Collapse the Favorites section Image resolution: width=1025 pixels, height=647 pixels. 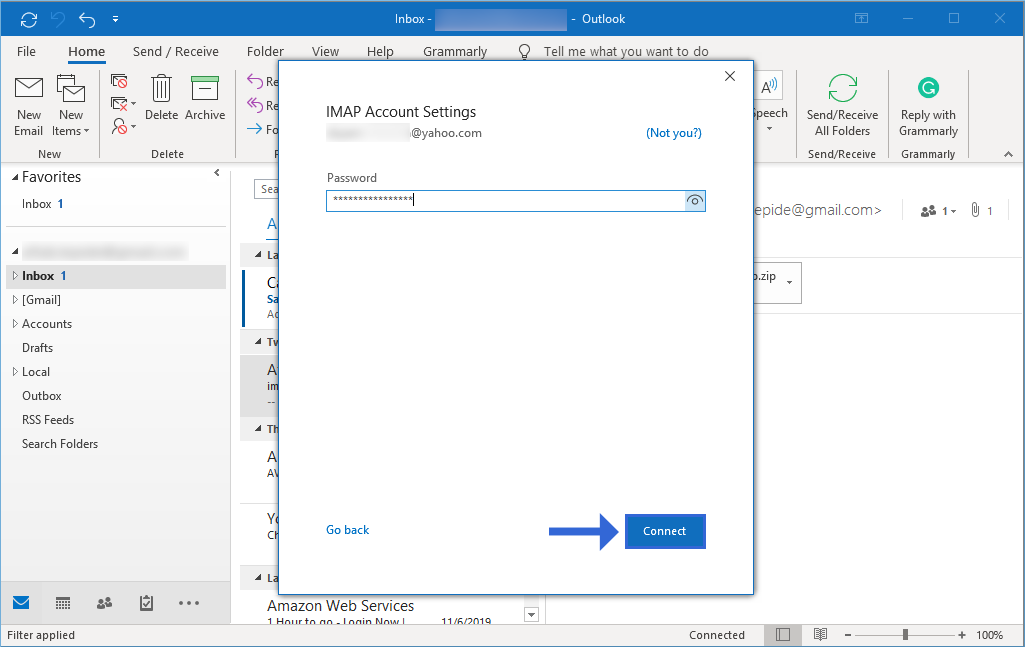[x=15, y=177]
